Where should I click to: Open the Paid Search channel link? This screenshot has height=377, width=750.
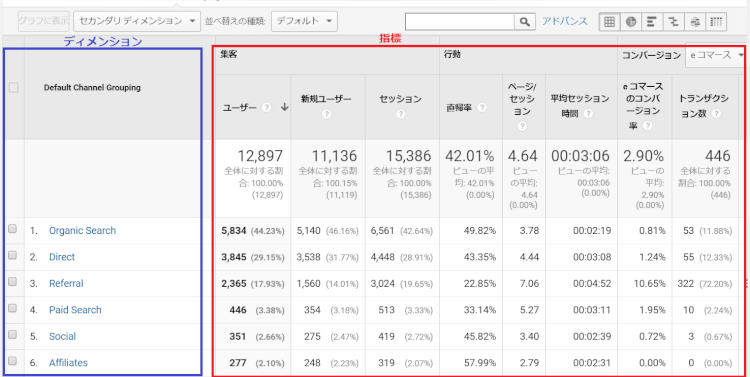pos(75,310)
